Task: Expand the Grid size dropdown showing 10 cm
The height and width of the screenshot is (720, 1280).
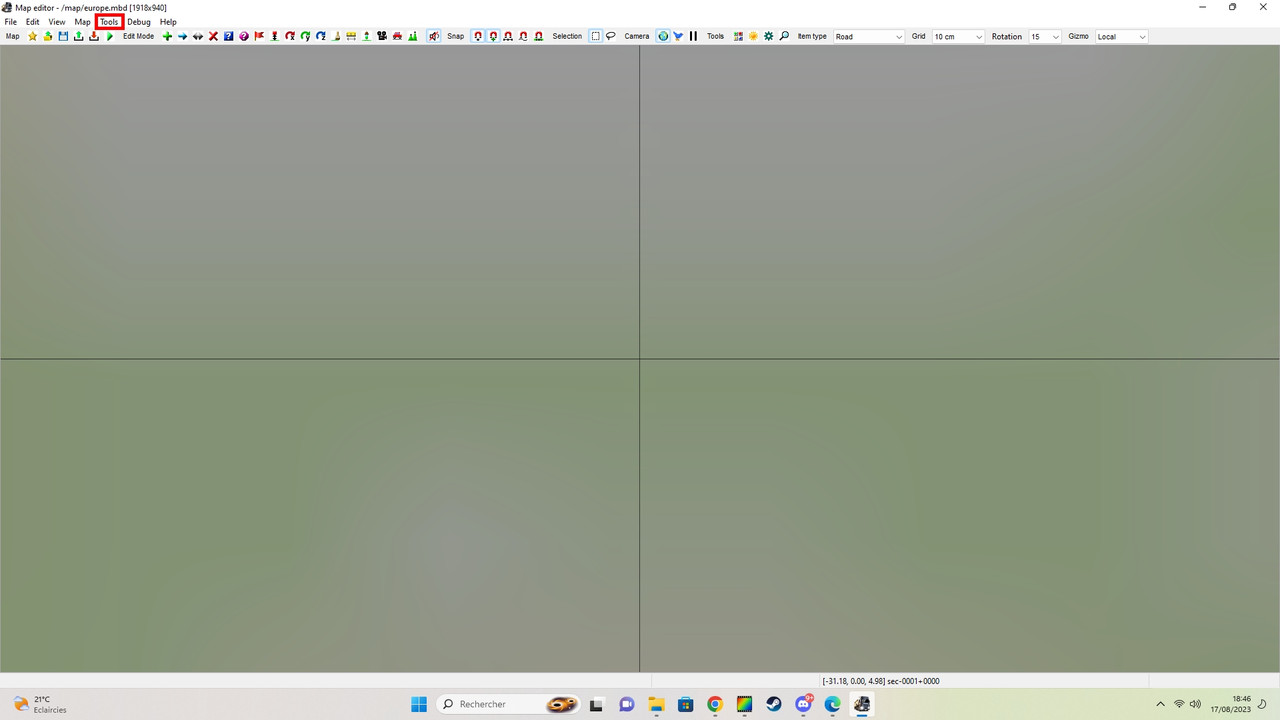Action: coord(958,36)
